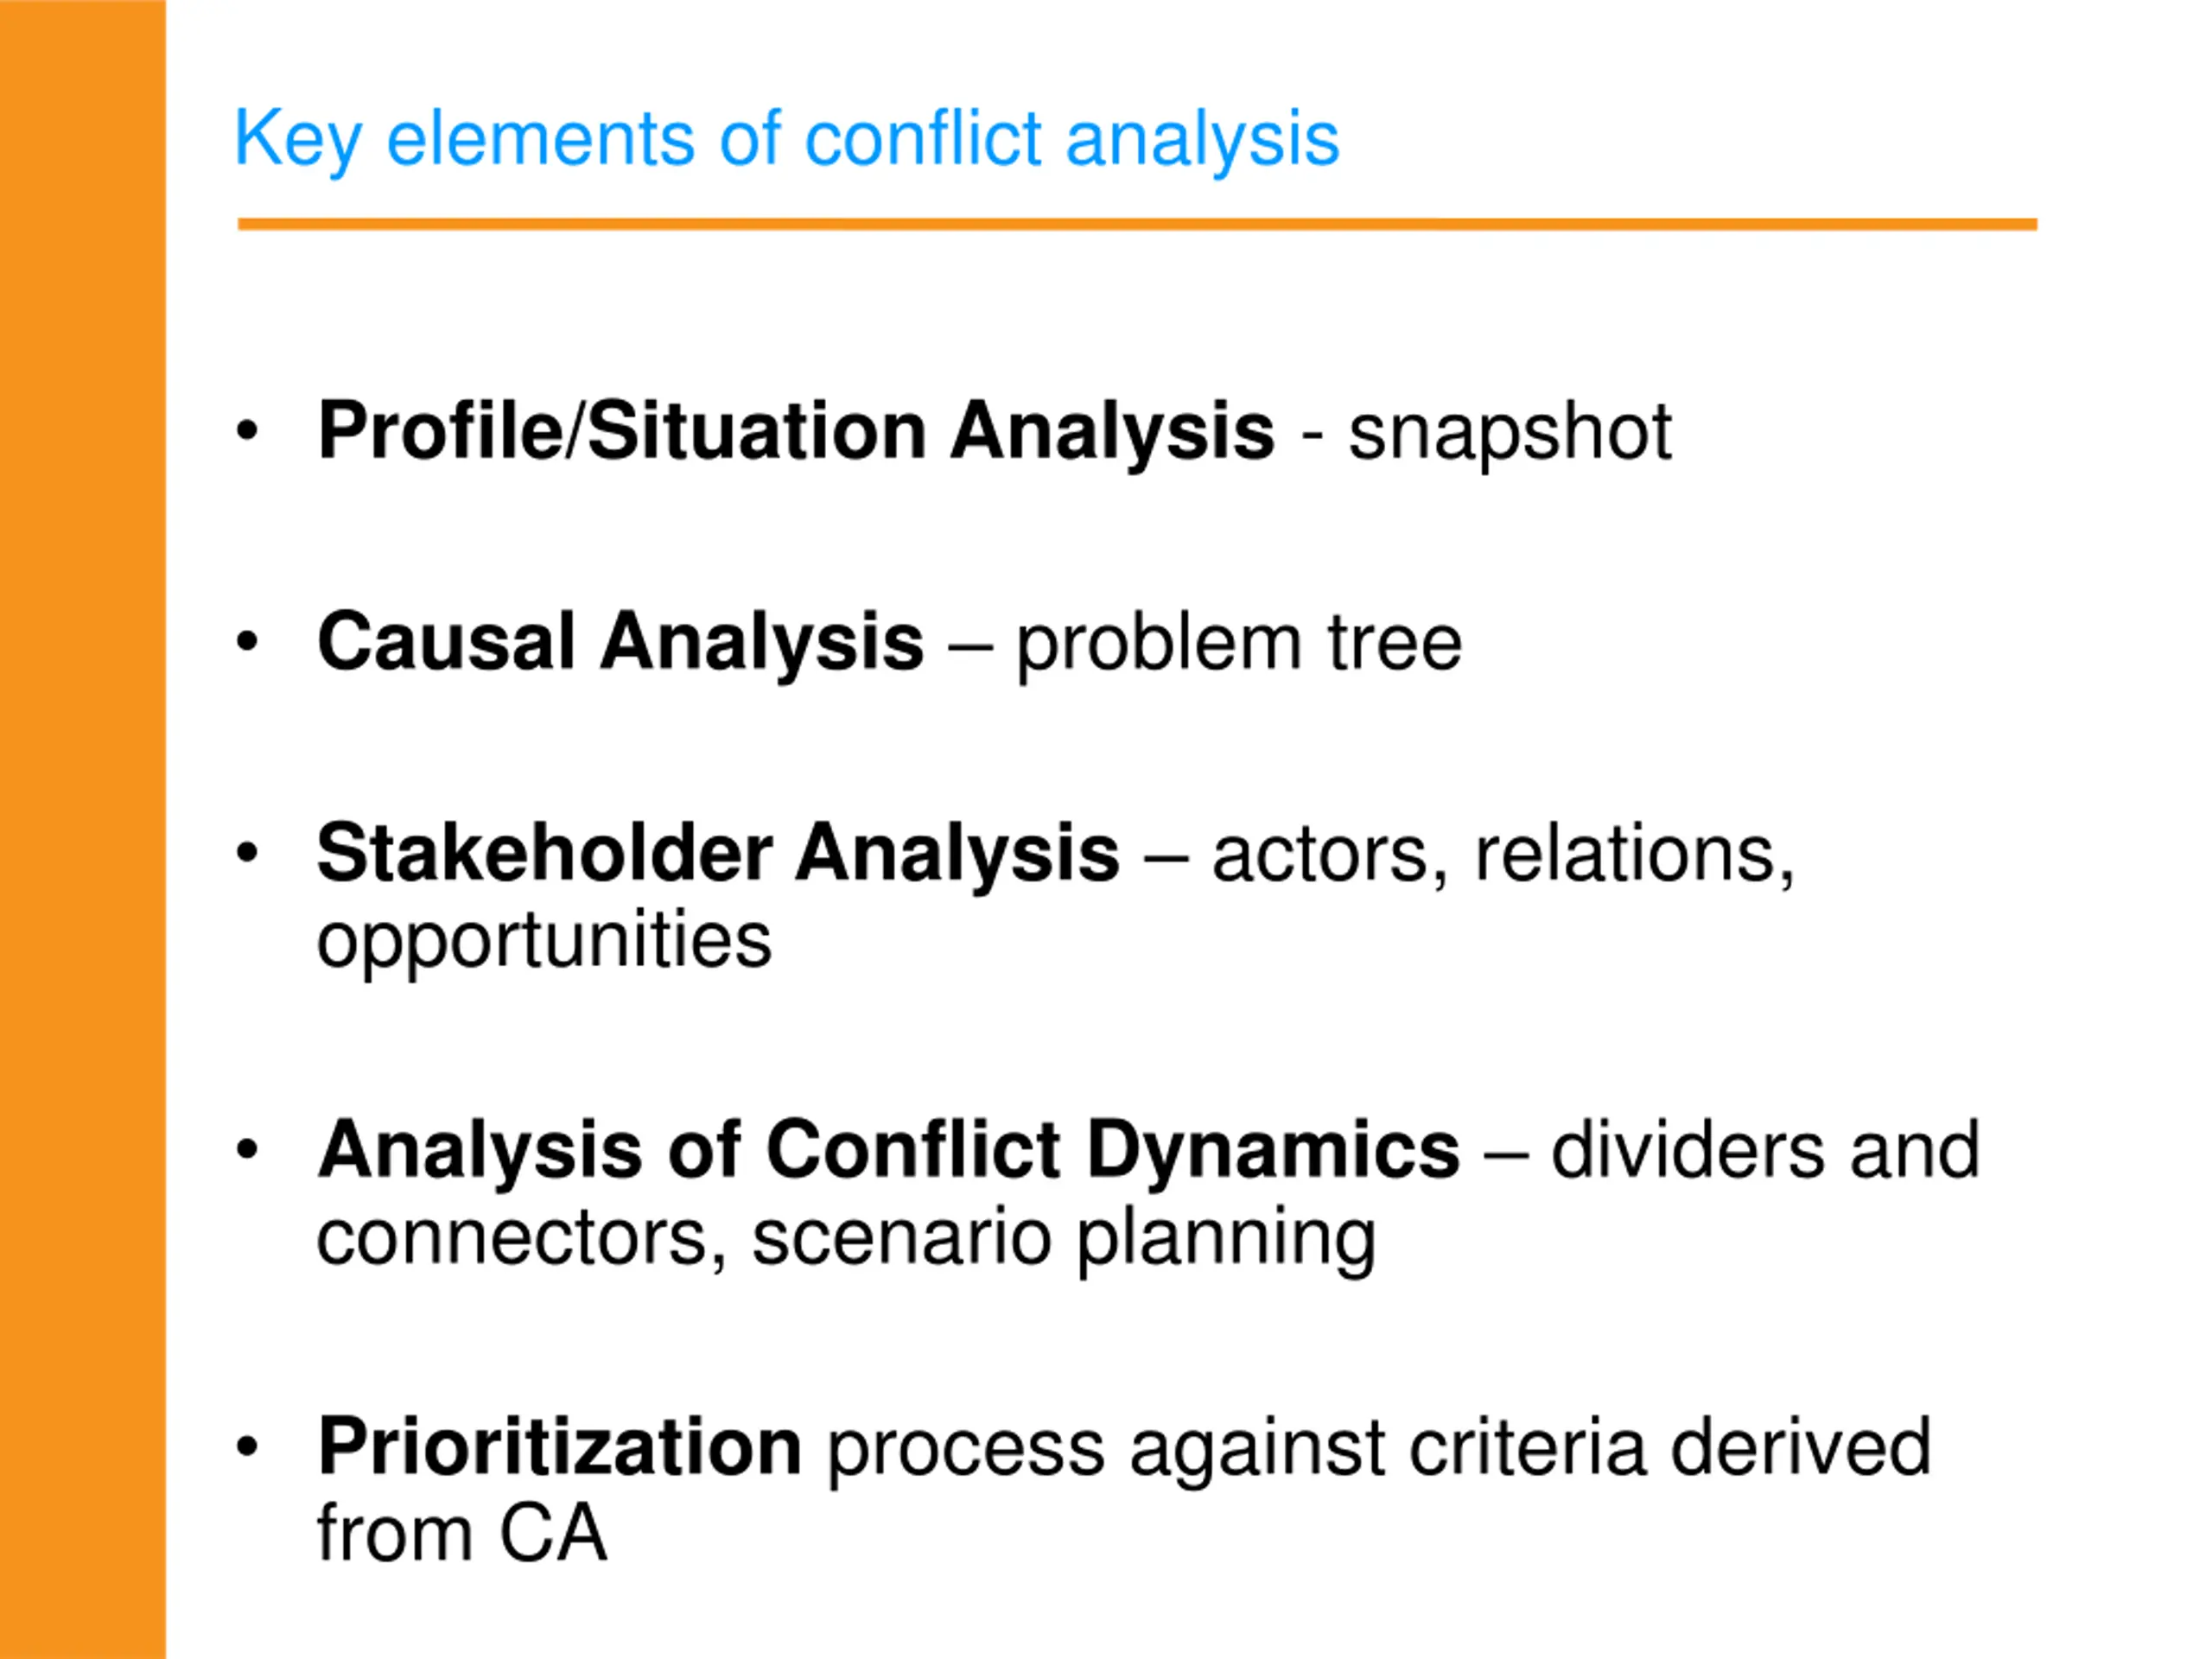Select the bold 'Analysis of Conflict Dynamics' heading
The height and width of the screenshot is (1659, 2212).
[888, 1151]
